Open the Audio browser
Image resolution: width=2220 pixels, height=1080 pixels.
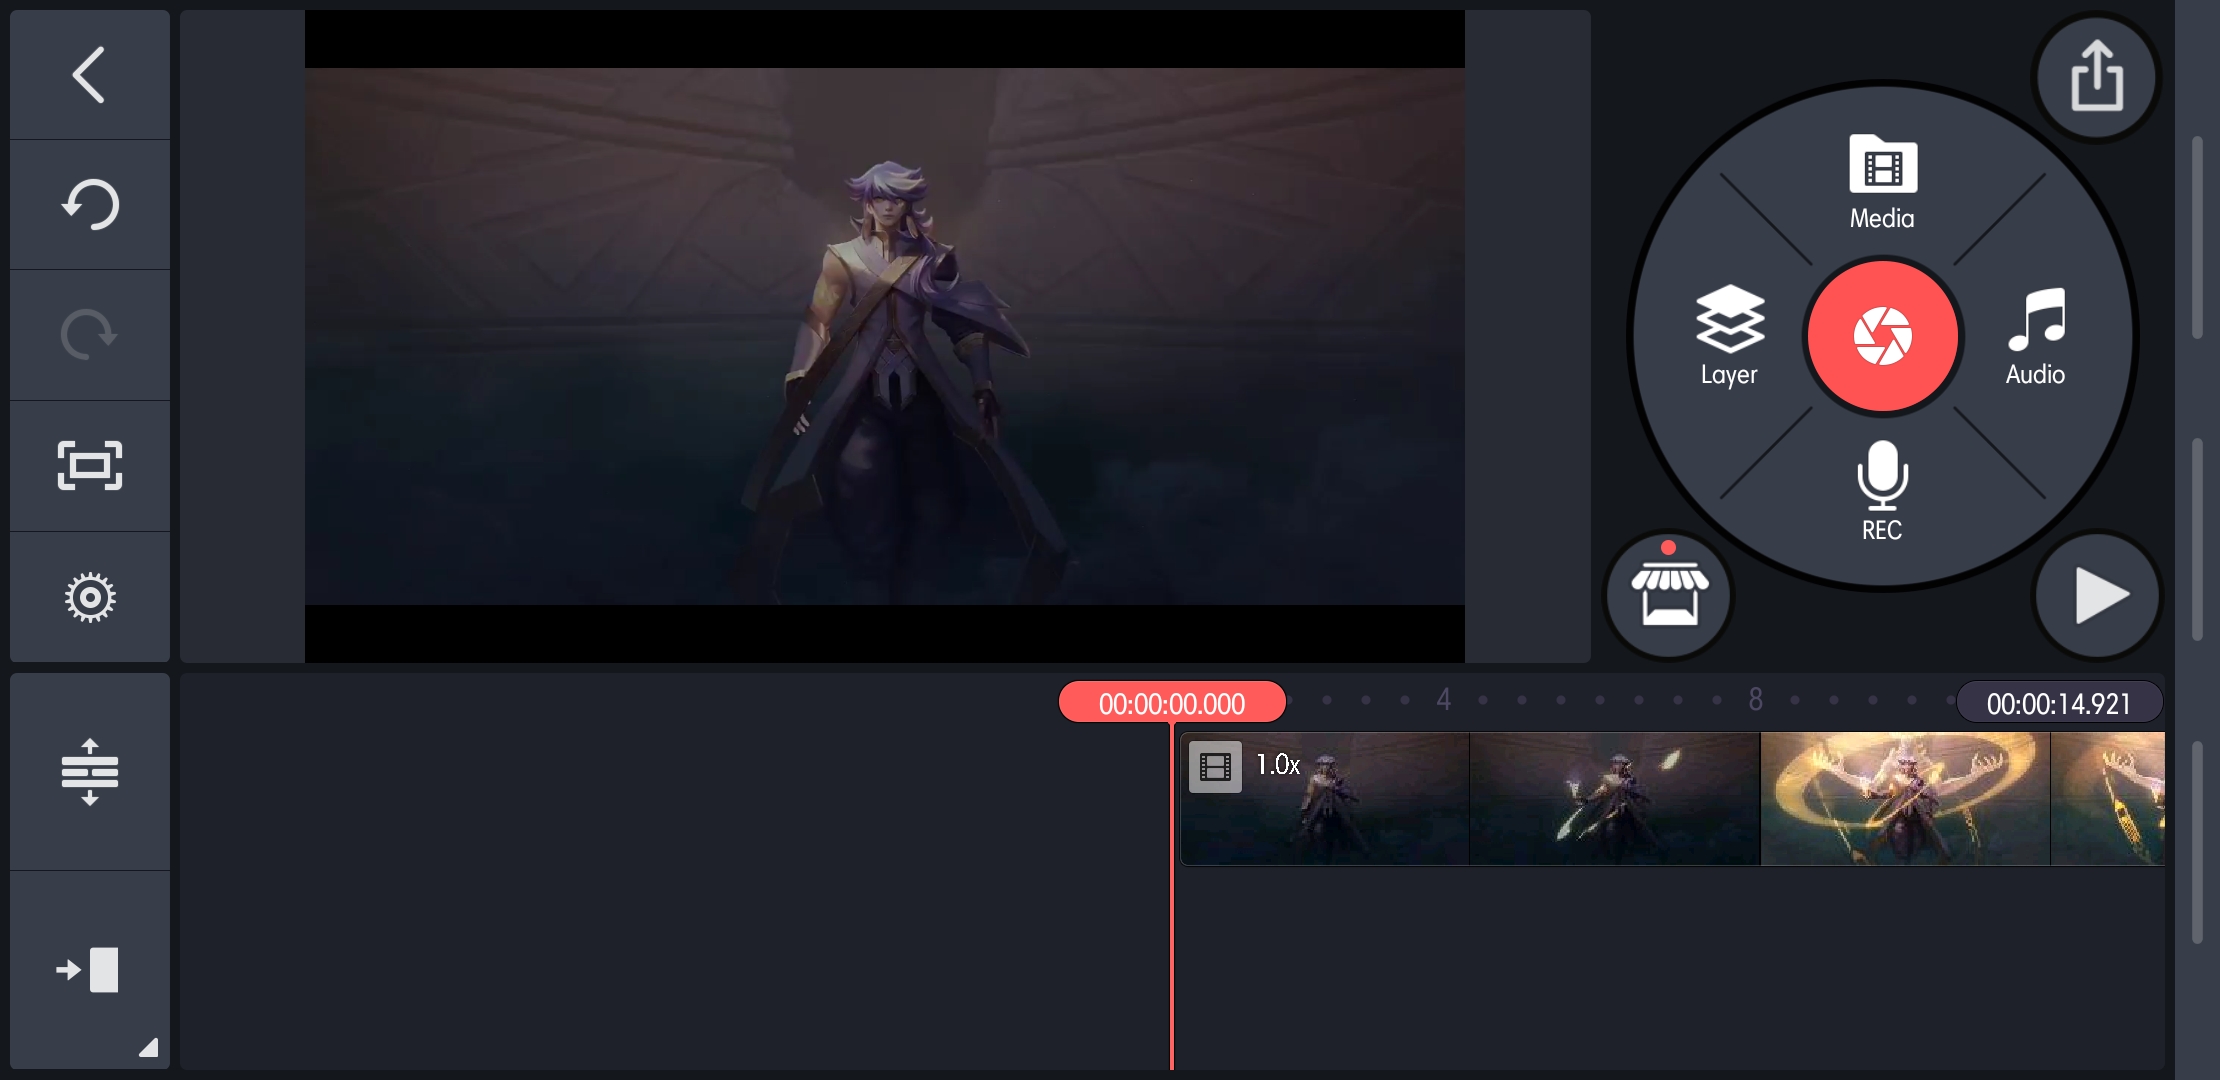[x=2036, y=337]
